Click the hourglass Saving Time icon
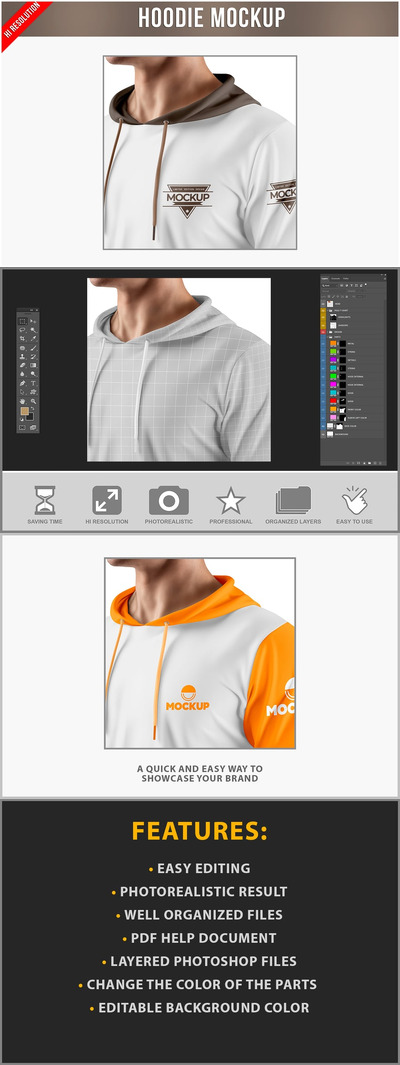The image size is (400, 1065). (45, 500)
